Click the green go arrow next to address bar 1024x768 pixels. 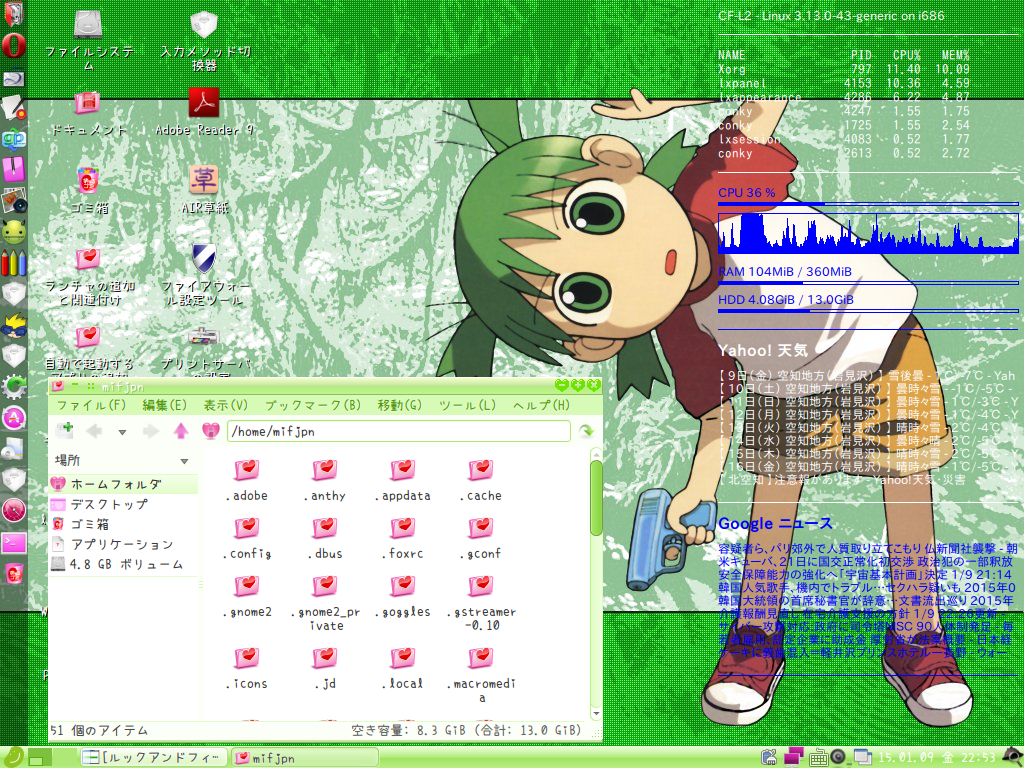pos(586,431)
